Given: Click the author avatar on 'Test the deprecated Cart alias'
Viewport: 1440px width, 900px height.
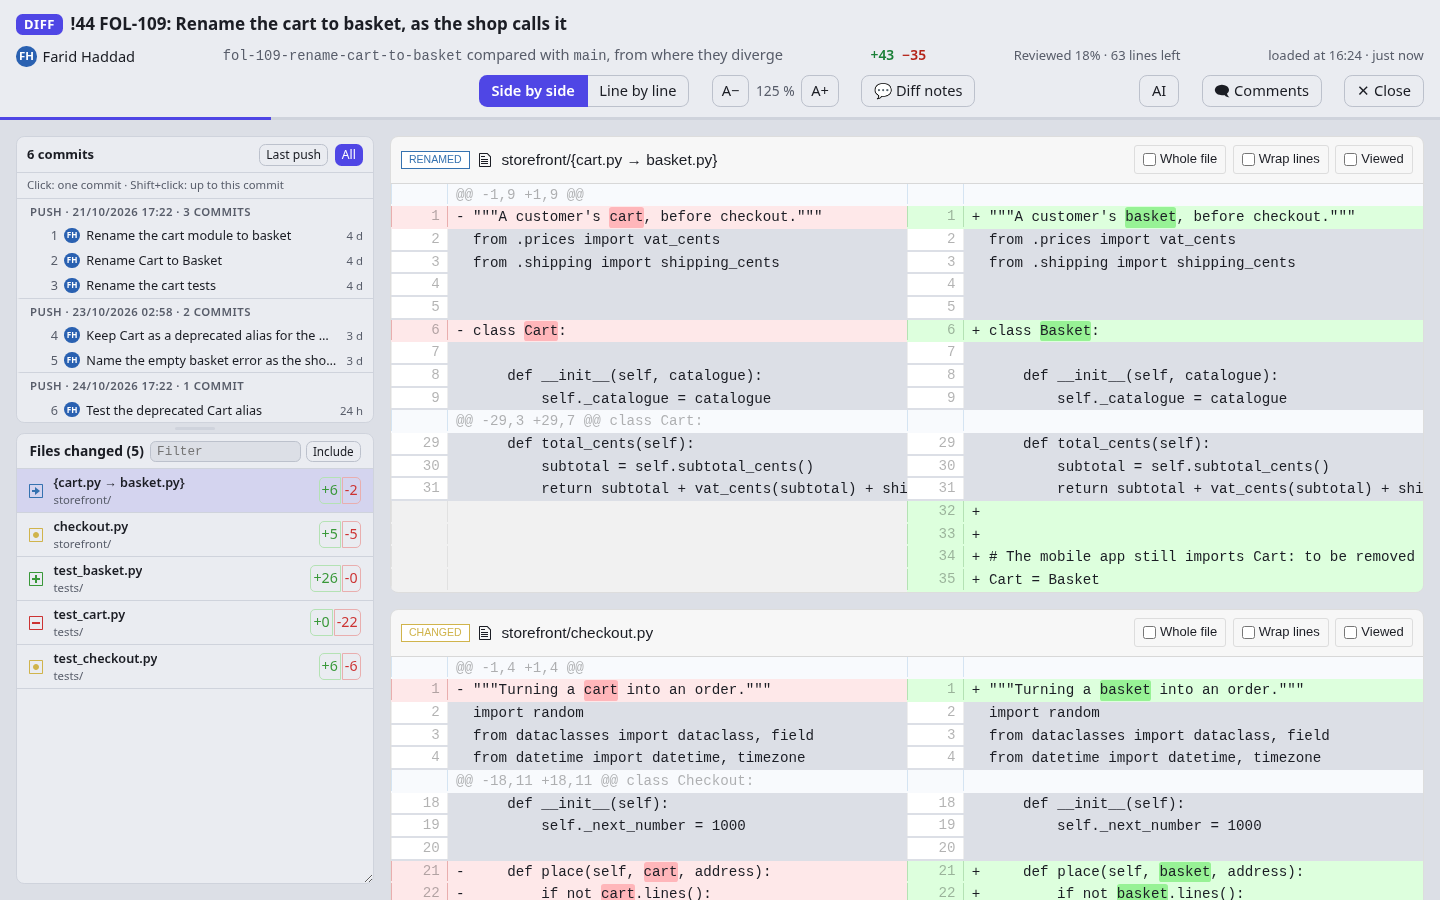Looking at the screenshot, I should [72, 410].
